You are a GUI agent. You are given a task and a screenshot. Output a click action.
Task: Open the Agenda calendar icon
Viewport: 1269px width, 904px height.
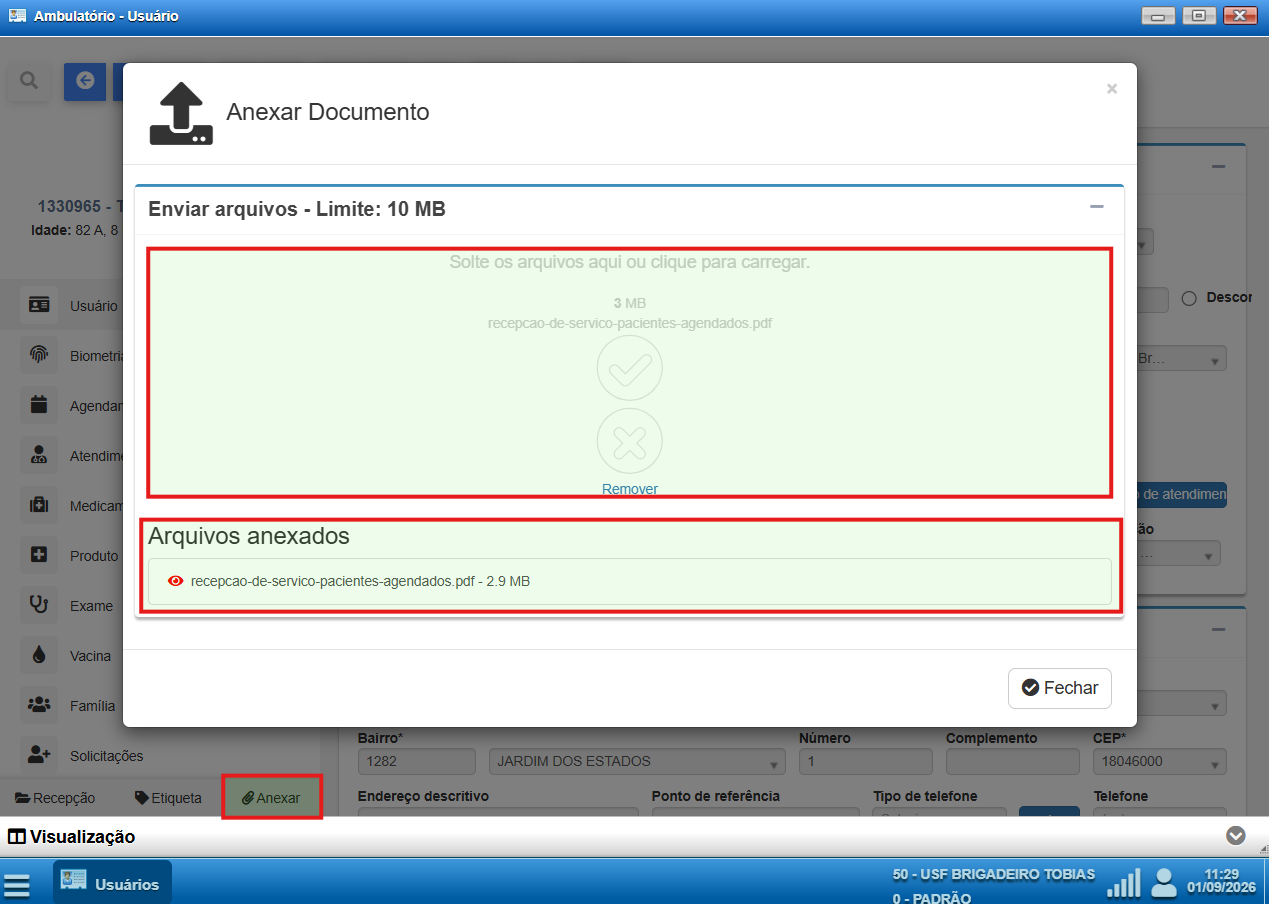tap(39, 405)
